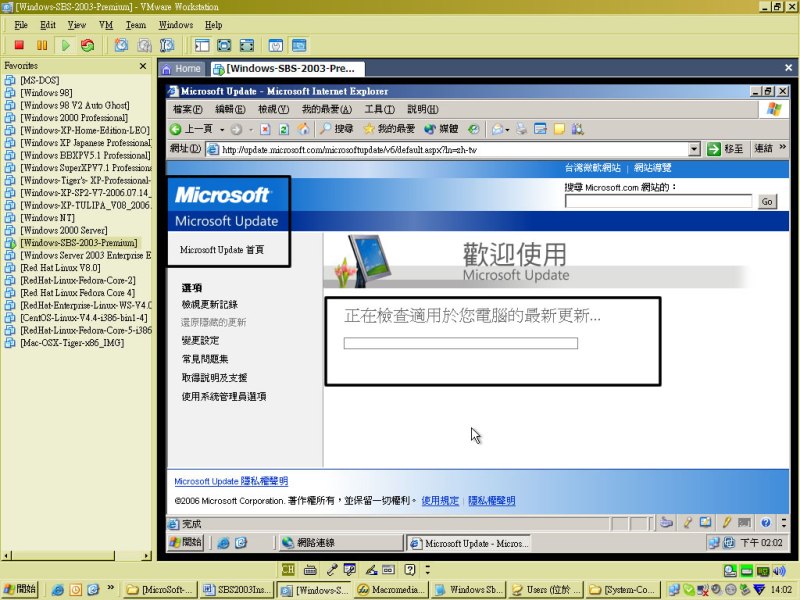
Task: Reset the virtual machine from the VMware toolbar
Action: (88, 45)
